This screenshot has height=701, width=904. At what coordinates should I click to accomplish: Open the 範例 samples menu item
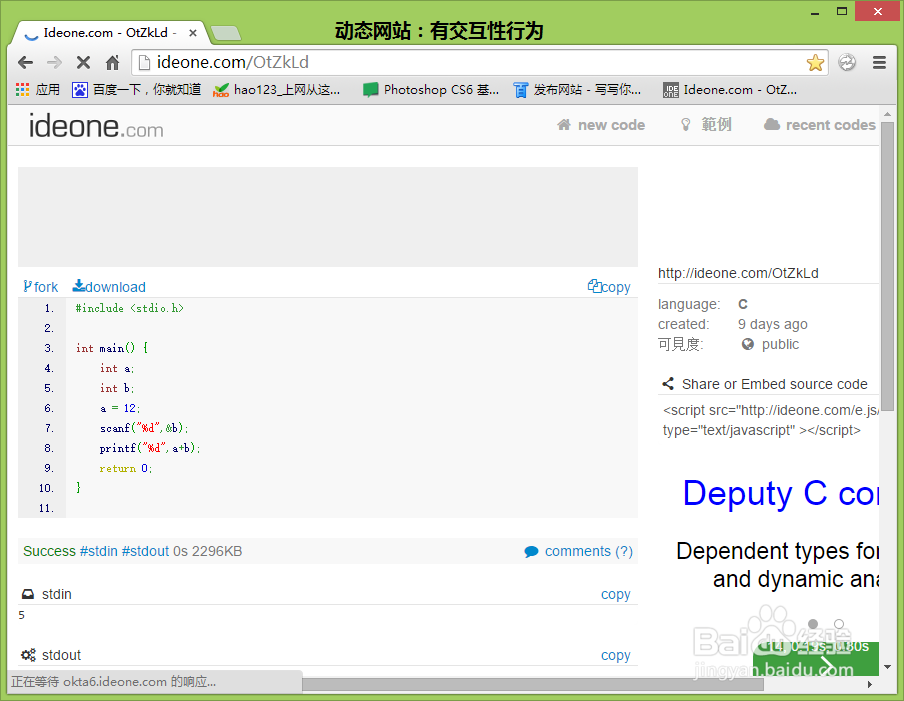click(x=706, y=125)
